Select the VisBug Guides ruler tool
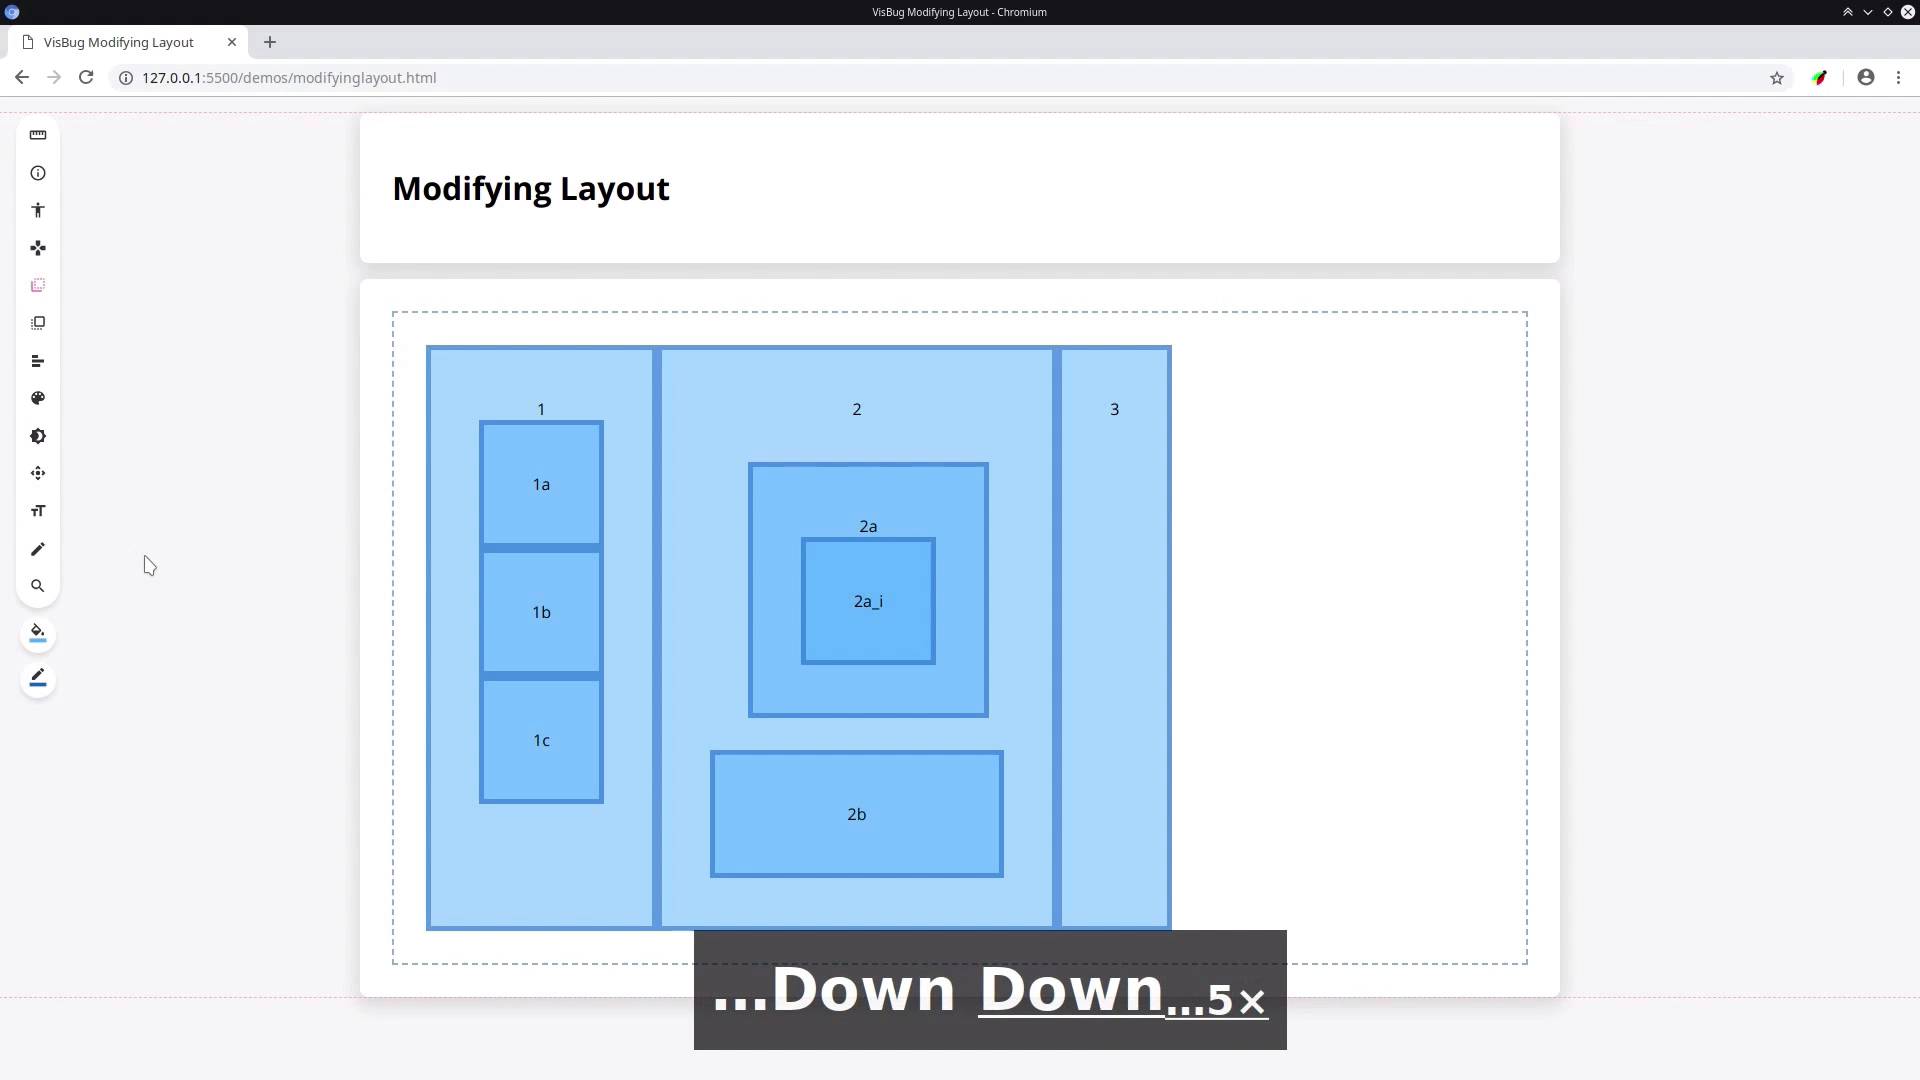 (x=38, y=135)
